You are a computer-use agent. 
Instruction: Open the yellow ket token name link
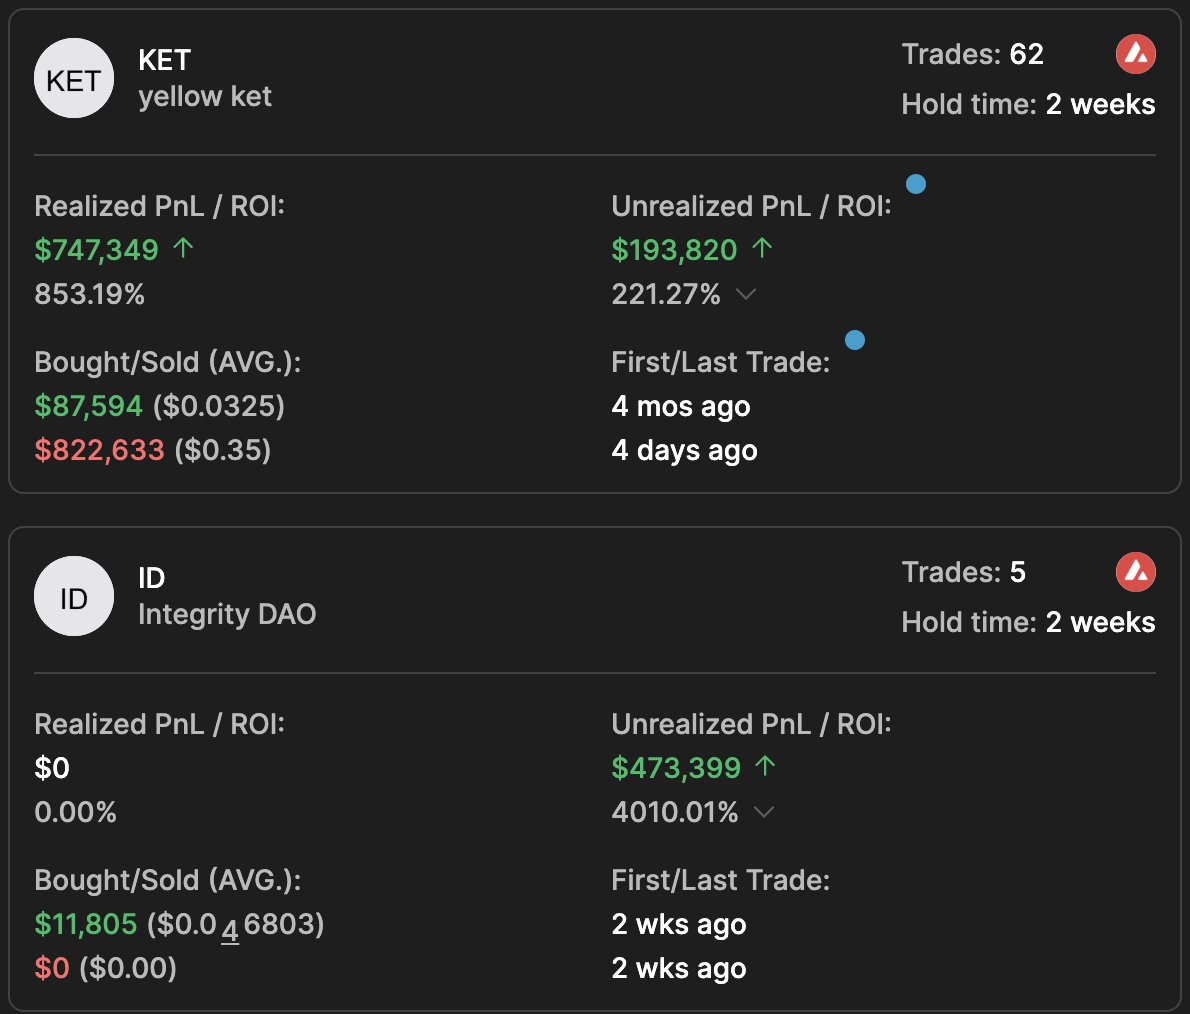point(205,97)
